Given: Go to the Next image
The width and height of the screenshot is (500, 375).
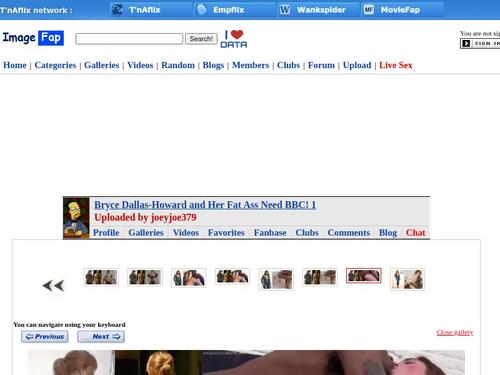Looking at the screenshot, I should pyautogui.click(x=101, y=337).
